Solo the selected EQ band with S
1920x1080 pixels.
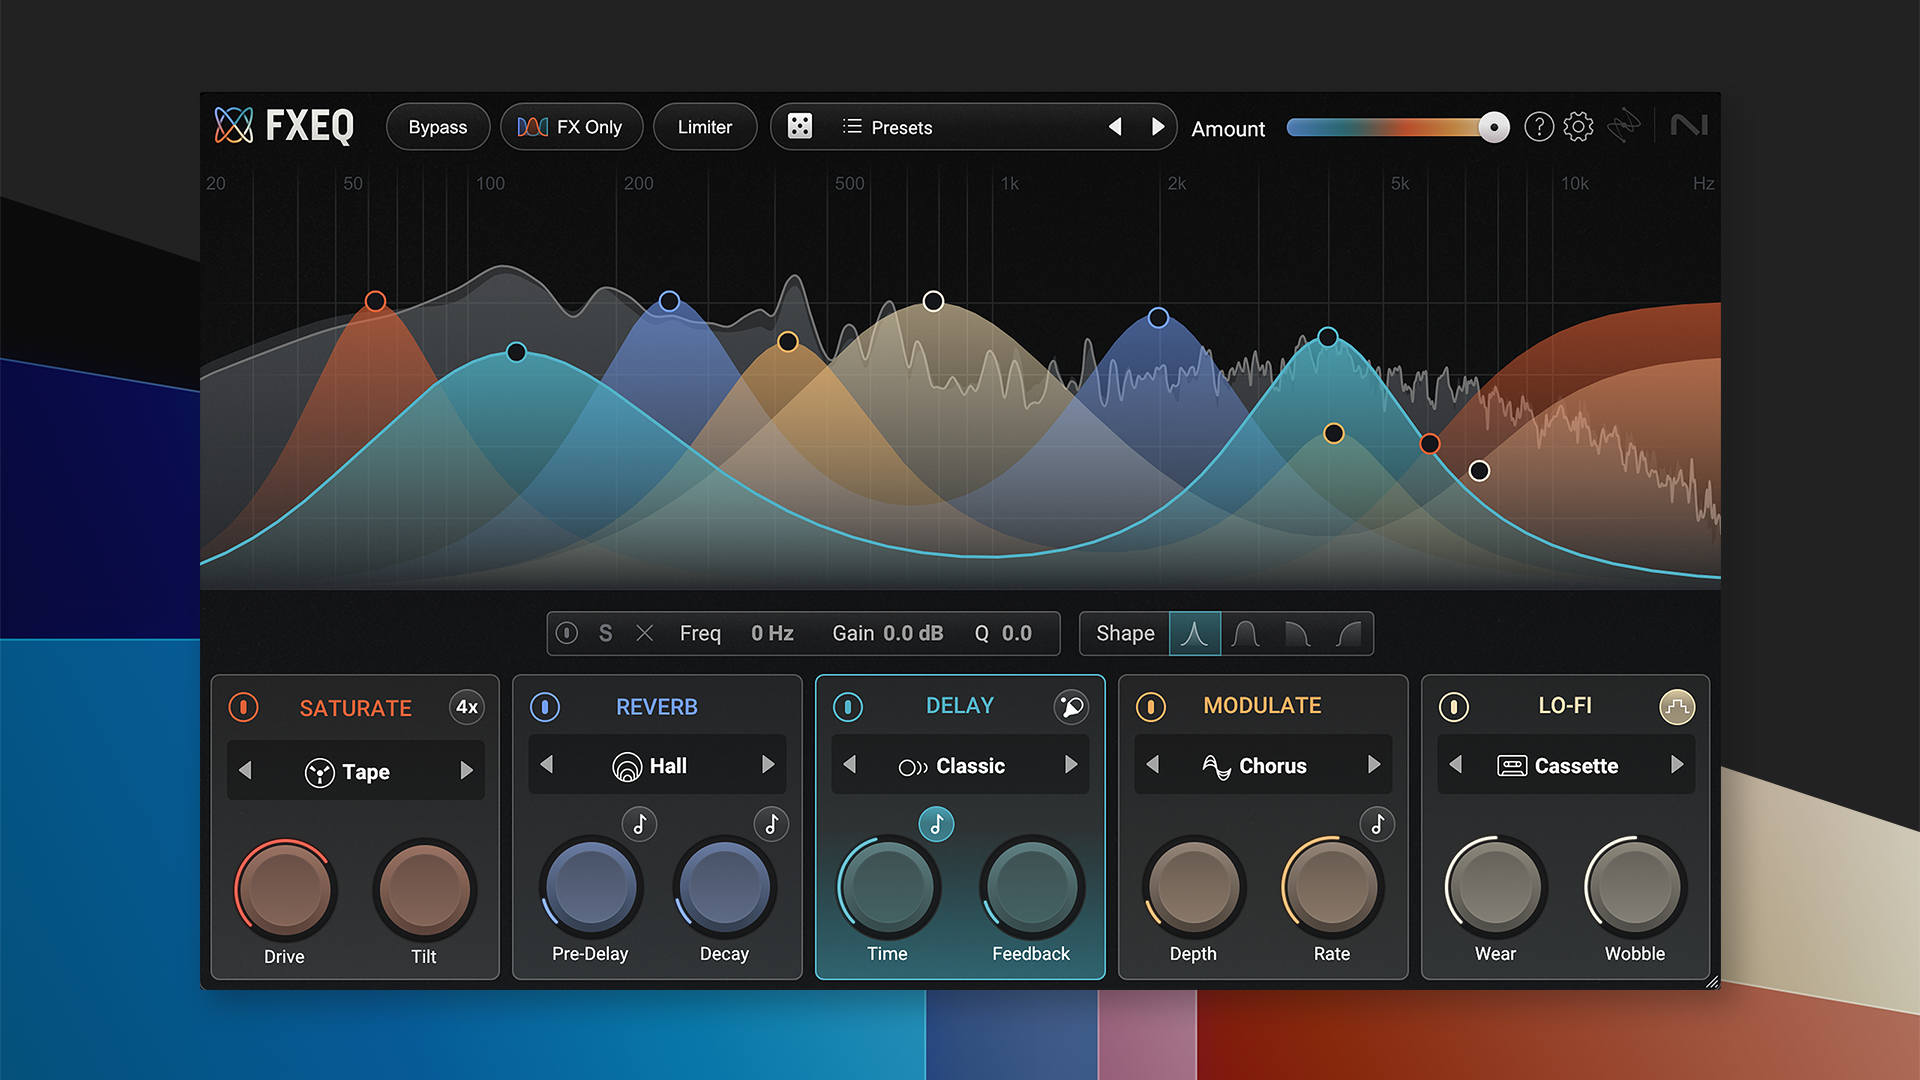pos(605,633)
